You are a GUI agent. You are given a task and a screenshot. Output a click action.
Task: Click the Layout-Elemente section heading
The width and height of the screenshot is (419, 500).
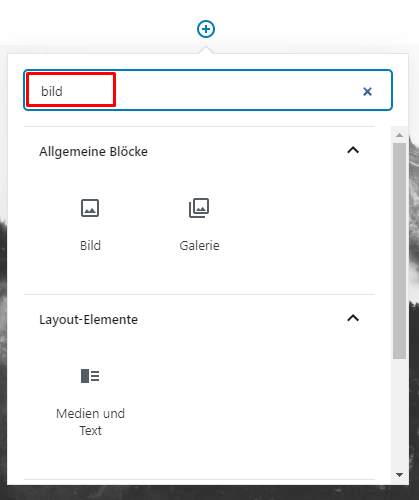click(88, 320)
